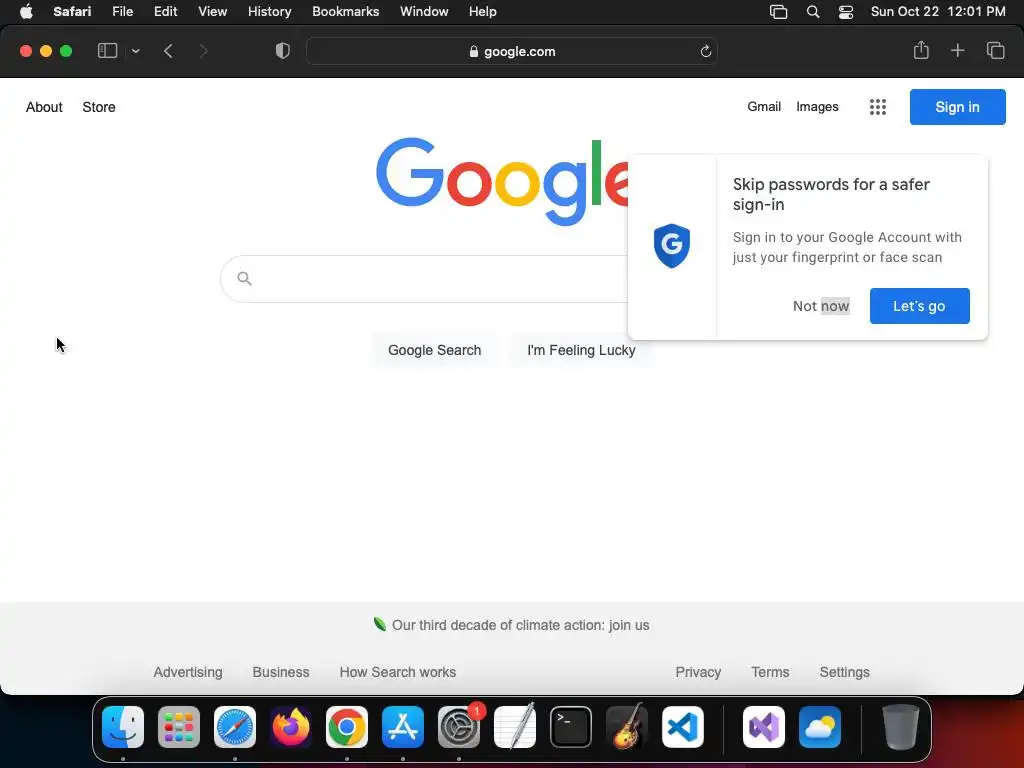The width and height of the screenshot is (1024, 768).
Task: Open the About link
Action: (x=44, y=107)
